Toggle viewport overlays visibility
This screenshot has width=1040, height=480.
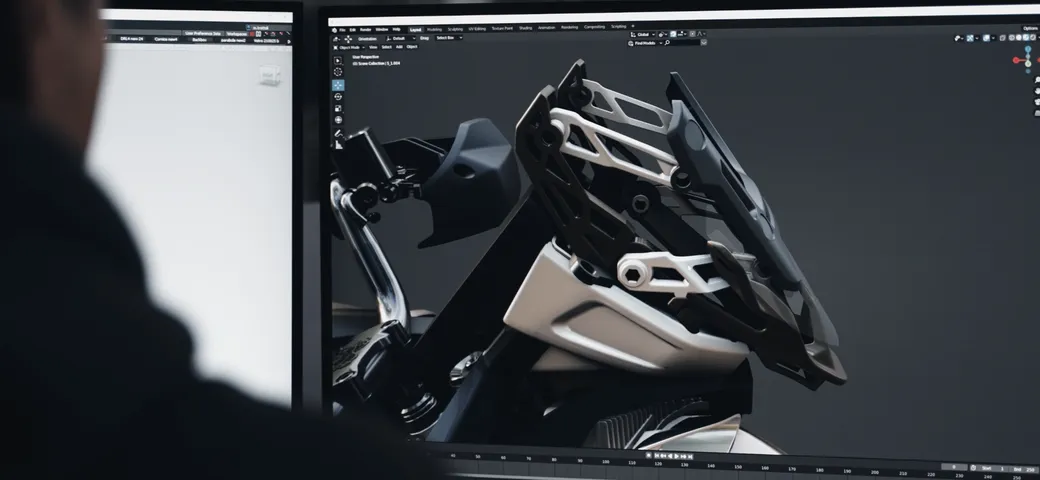click(986, 38)
